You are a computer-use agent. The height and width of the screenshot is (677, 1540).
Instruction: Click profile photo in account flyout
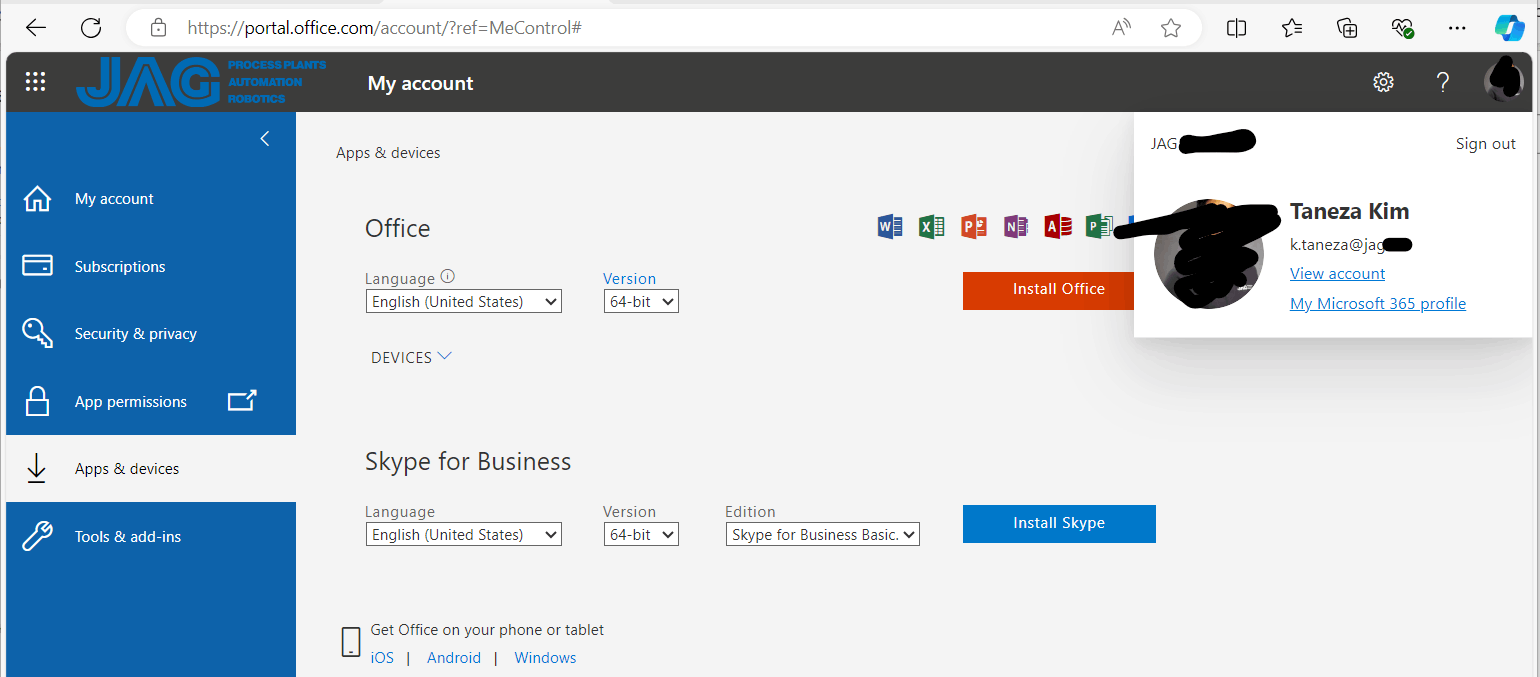click(x=1208, y=254)
